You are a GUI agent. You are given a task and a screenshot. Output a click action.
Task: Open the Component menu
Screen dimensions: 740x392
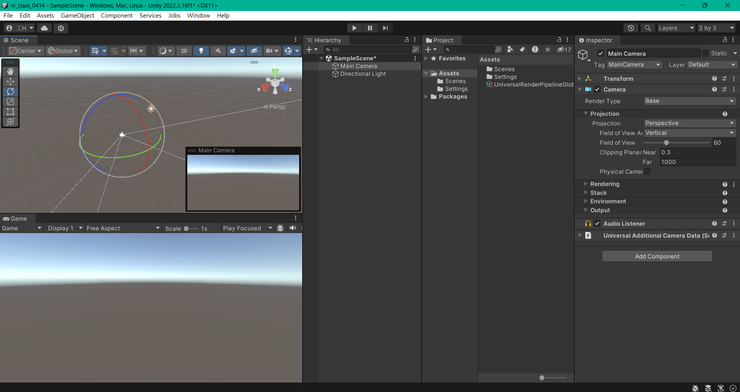[117, 16]
